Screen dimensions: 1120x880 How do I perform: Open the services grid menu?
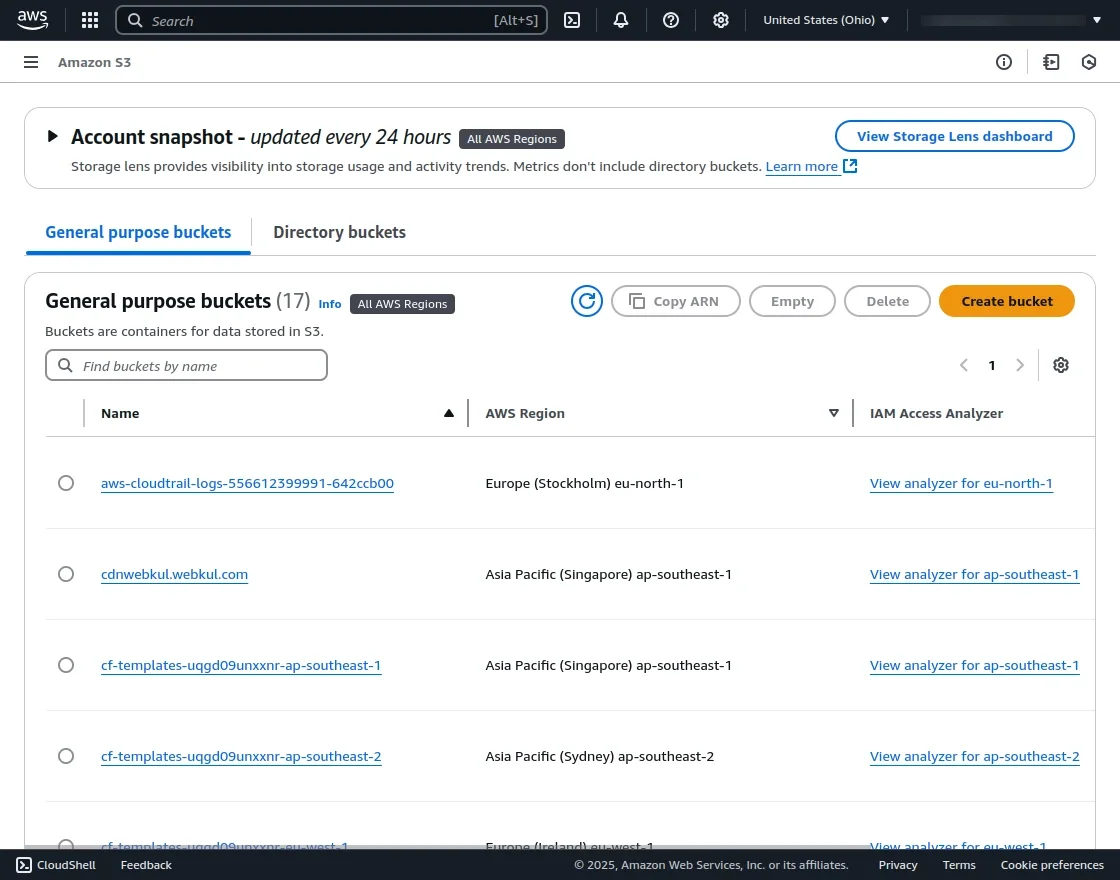(x=90, y=20)
